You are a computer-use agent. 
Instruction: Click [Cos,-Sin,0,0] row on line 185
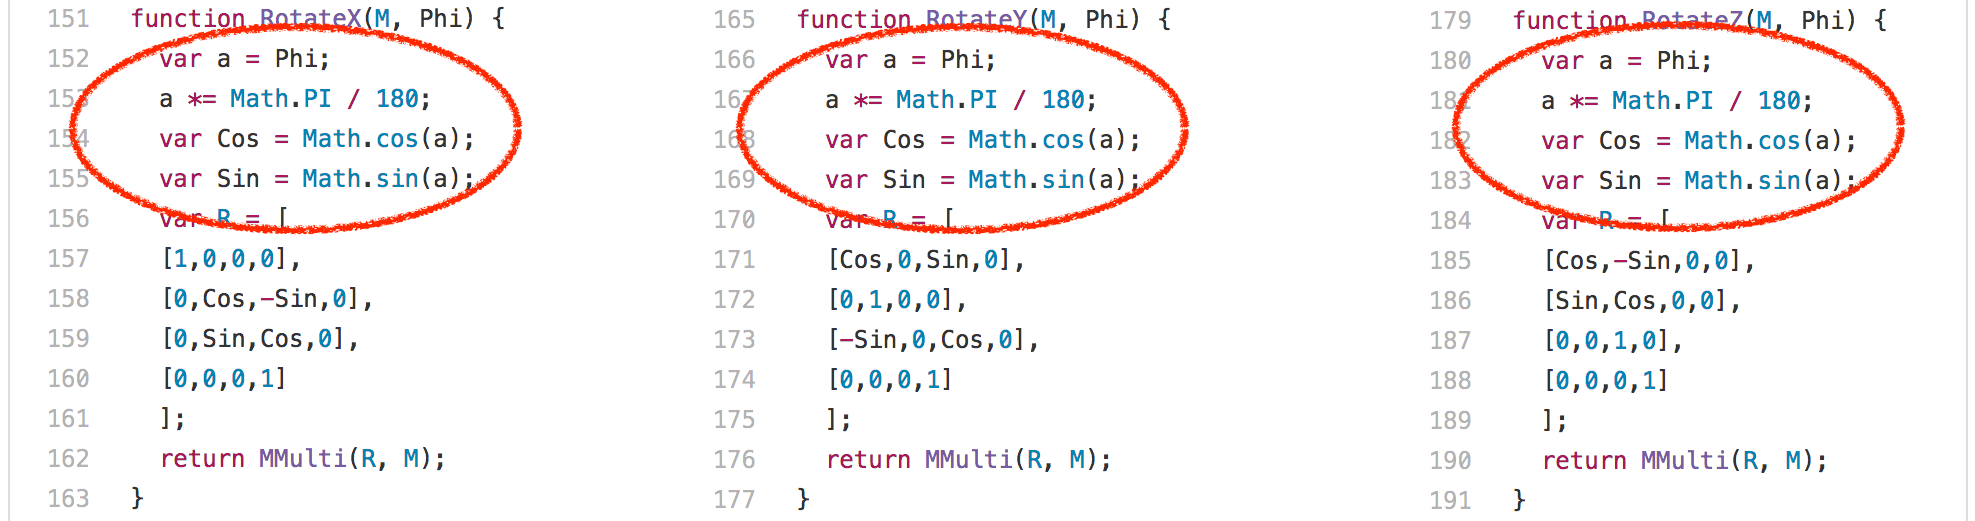click(1648, 261)
